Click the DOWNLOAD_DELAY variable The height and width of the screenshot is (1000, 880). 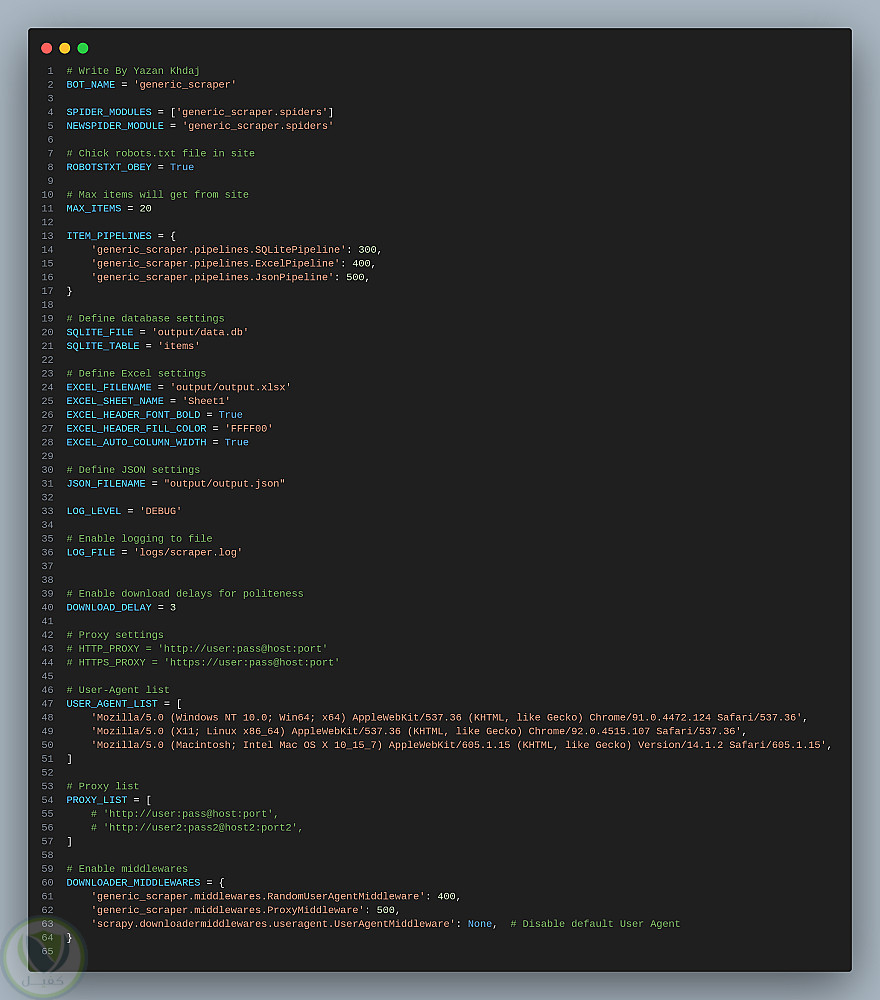pos(109,608)
